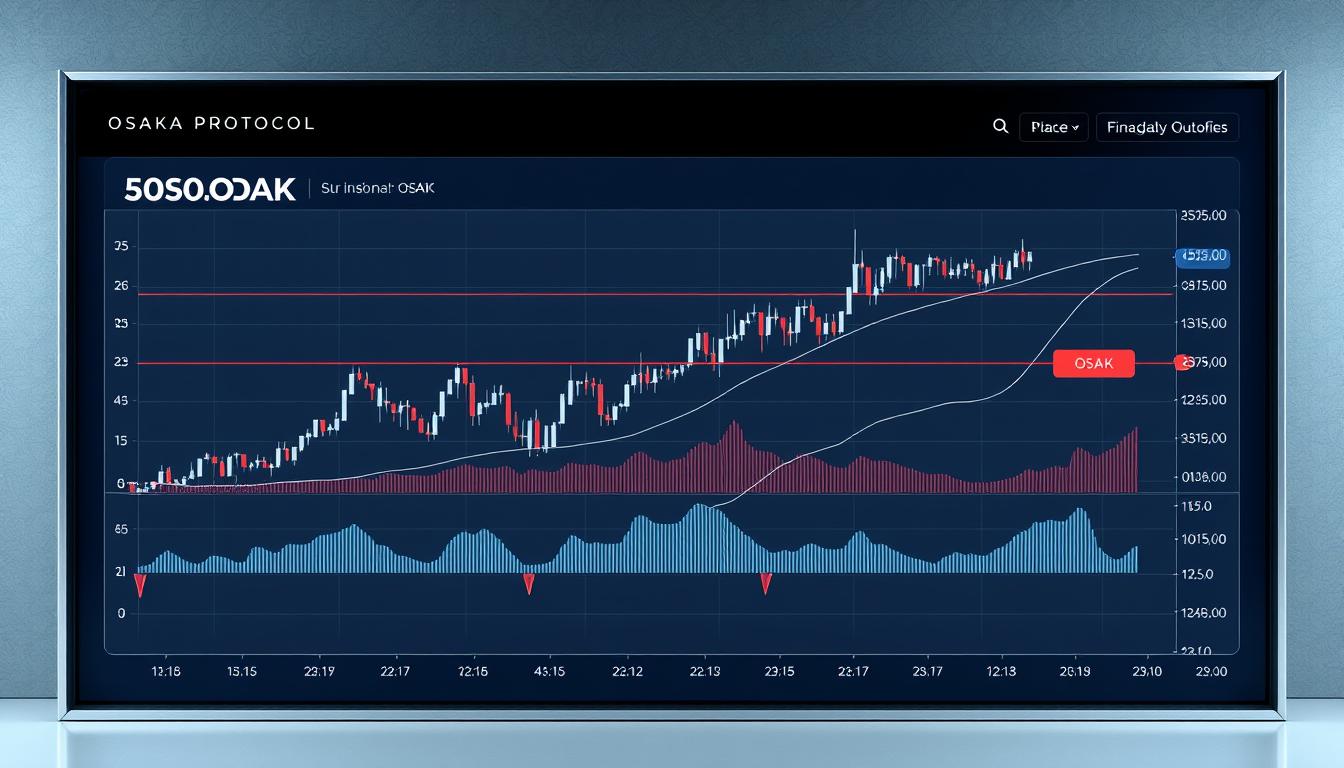Click the Finadaly Outofies button

tap(1167, 127)
